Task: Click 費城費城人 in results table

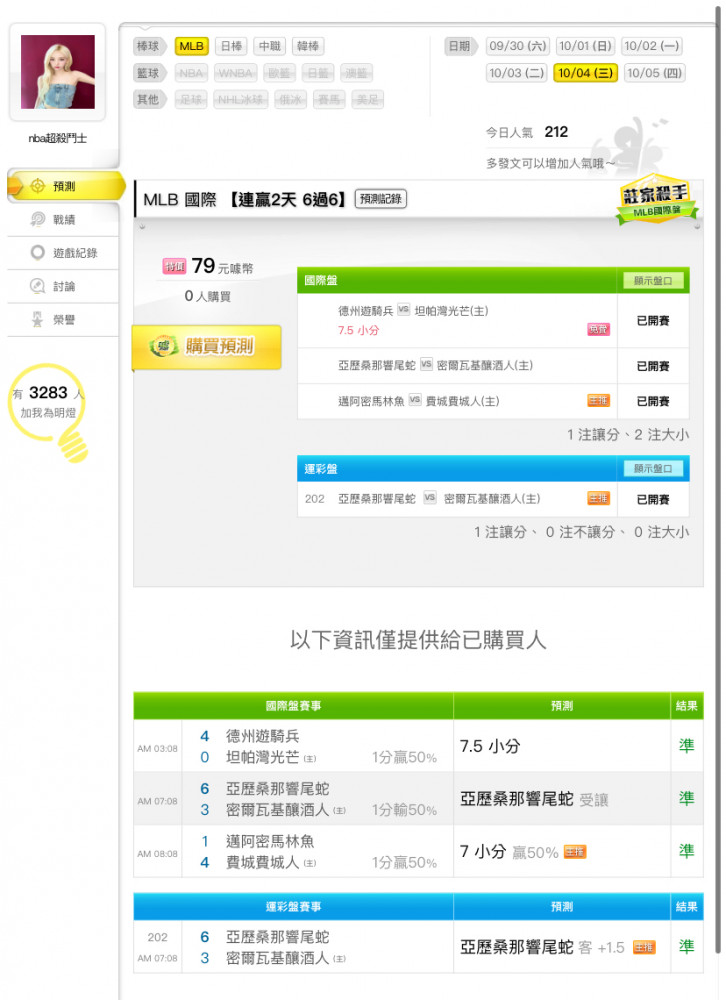Action: click(x=262, y=862)
